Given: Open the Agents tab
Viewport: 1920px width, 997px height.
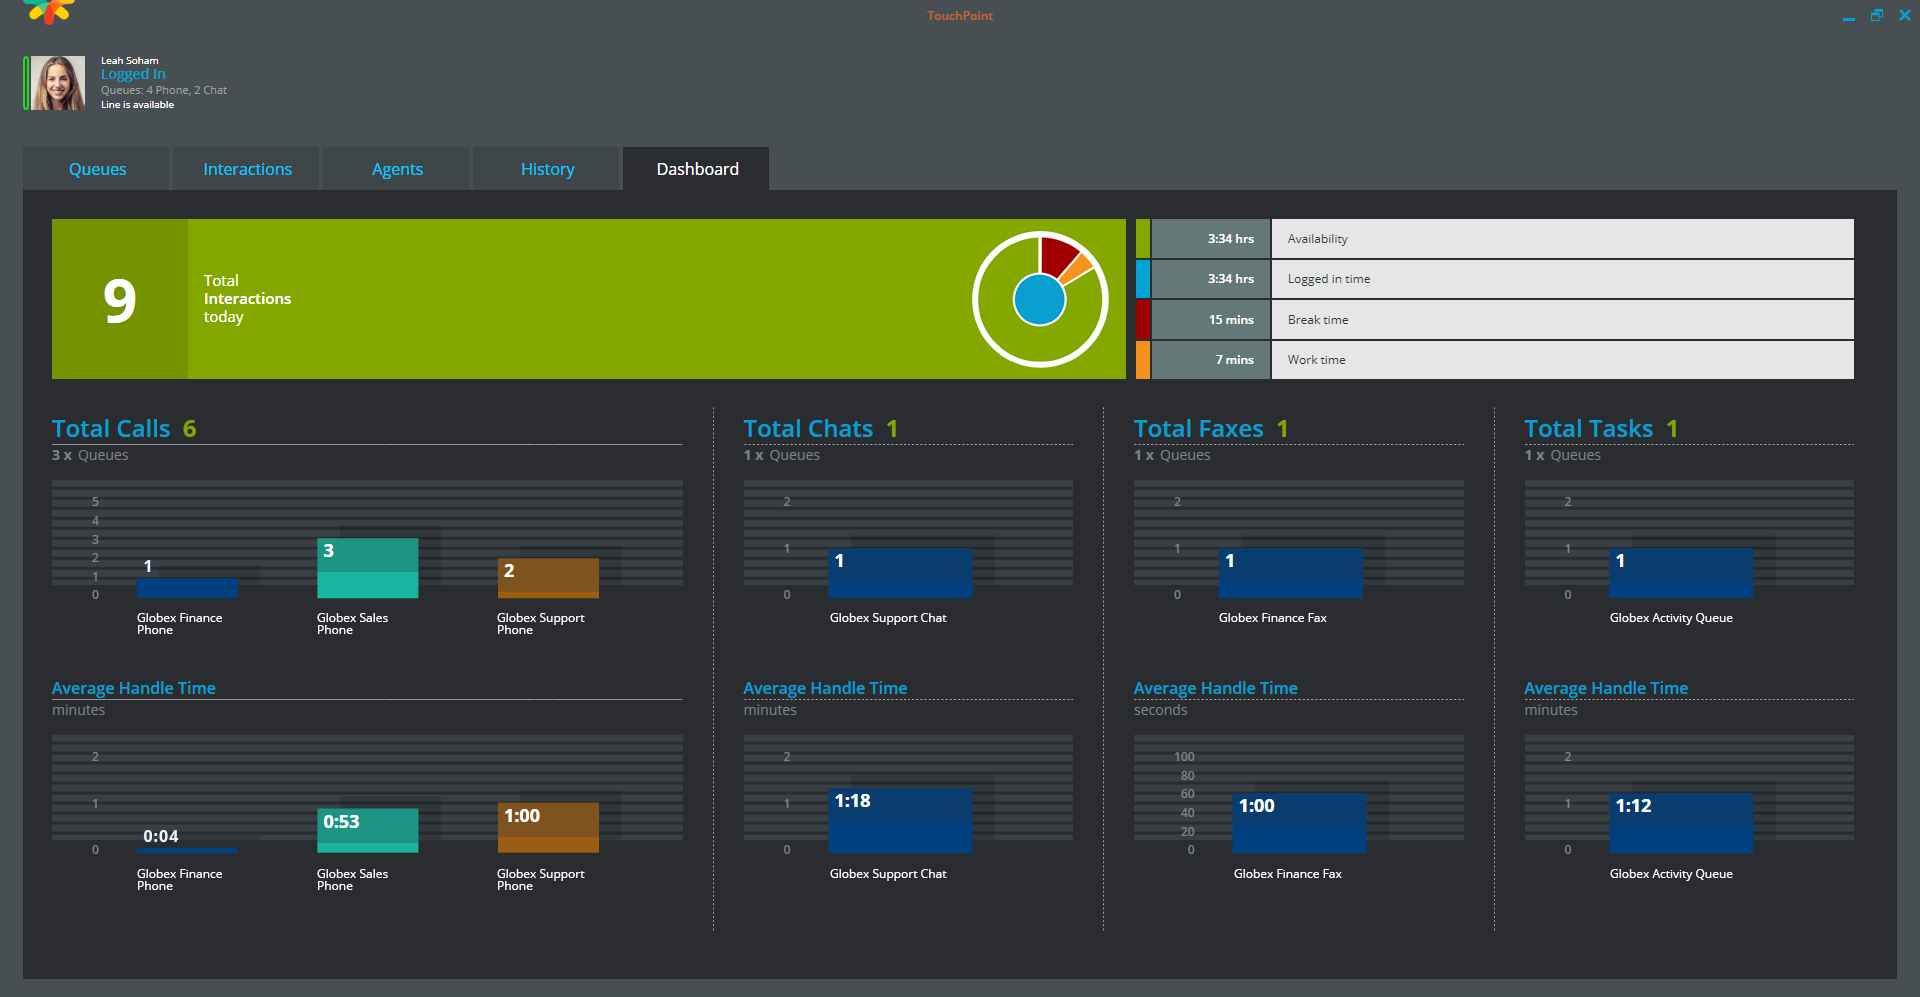Looking at the screenshot, I should click(x=397, y=169).
